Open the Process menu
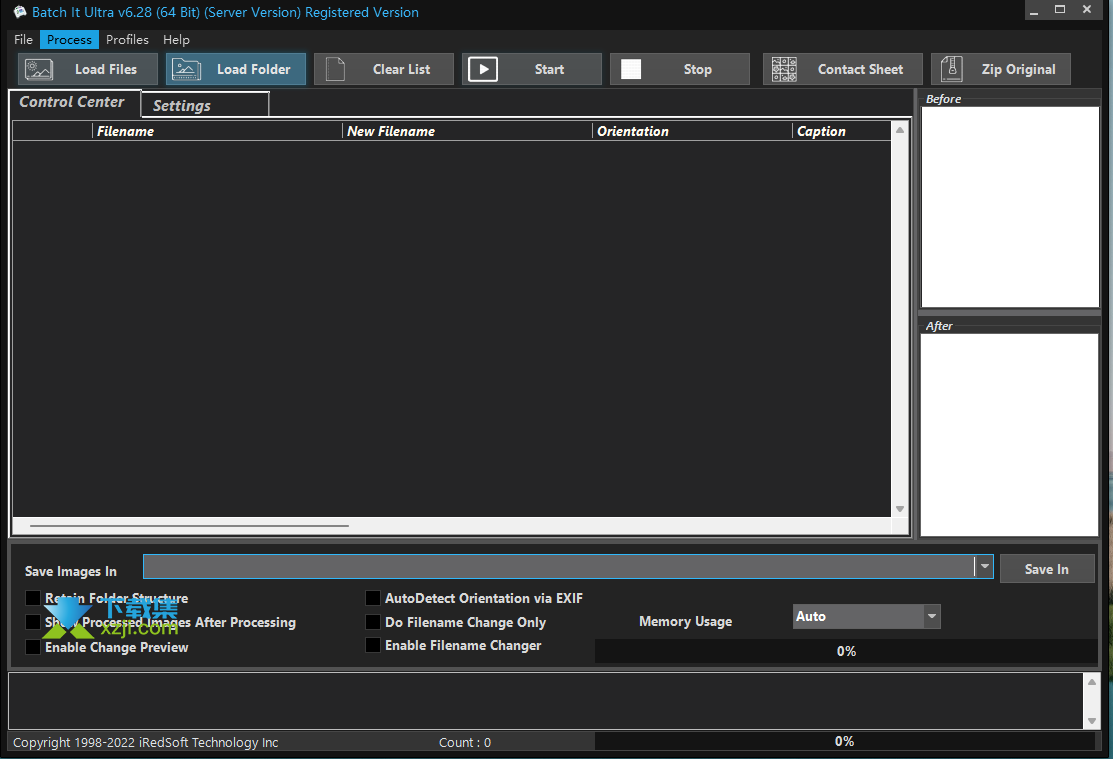The width and height of the screenshot is (1113, 759). click(x=69, y=40)
